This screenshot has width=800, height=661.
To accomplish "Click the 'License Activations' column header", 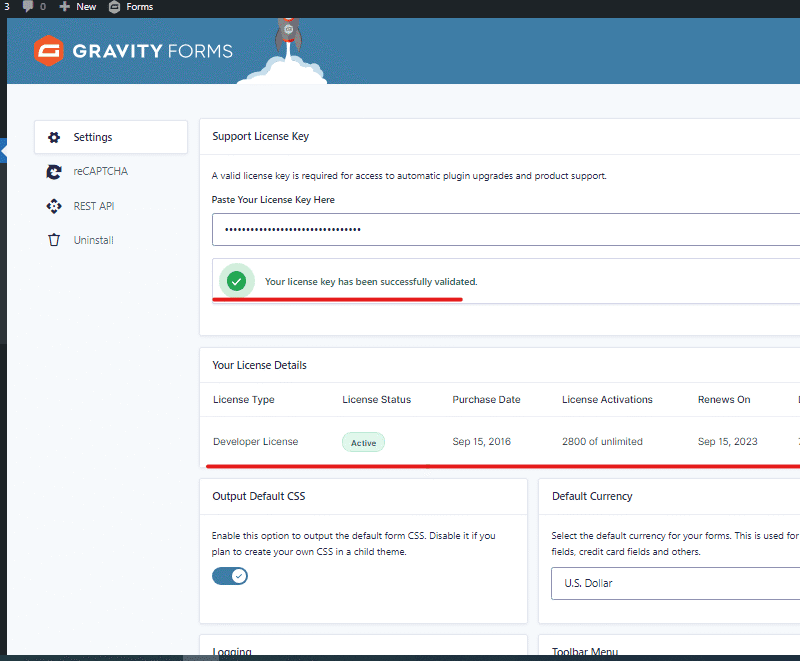I will click(607, 400).
